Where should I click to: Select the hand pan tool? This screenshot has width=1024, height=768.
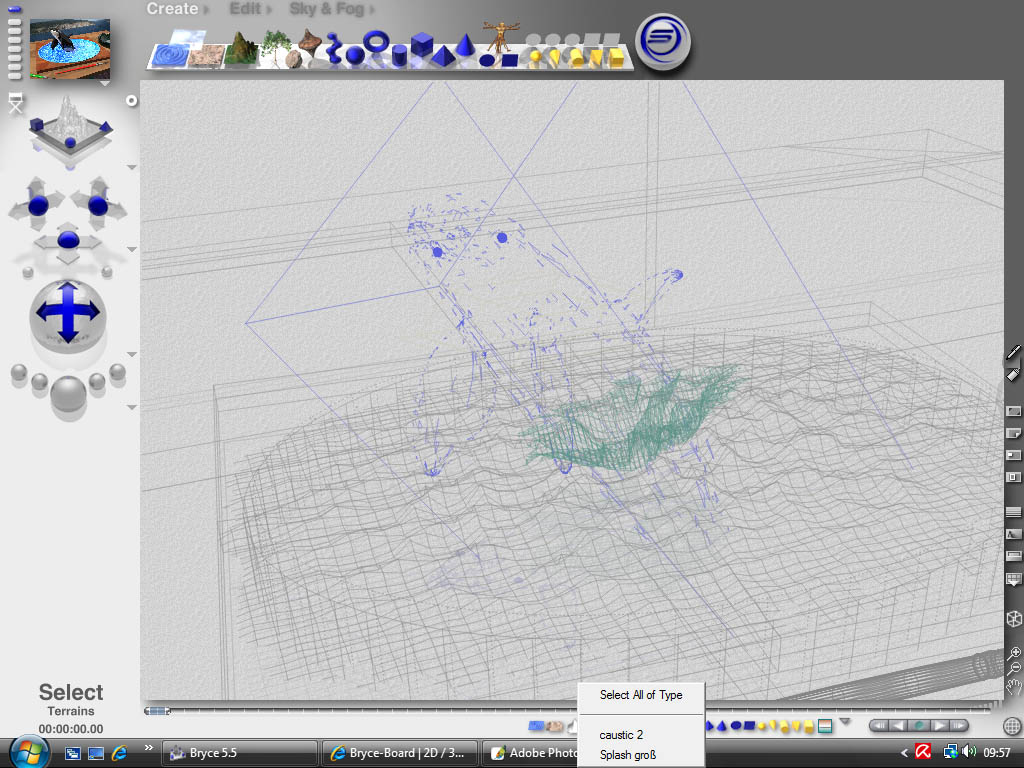(1014, 686)
